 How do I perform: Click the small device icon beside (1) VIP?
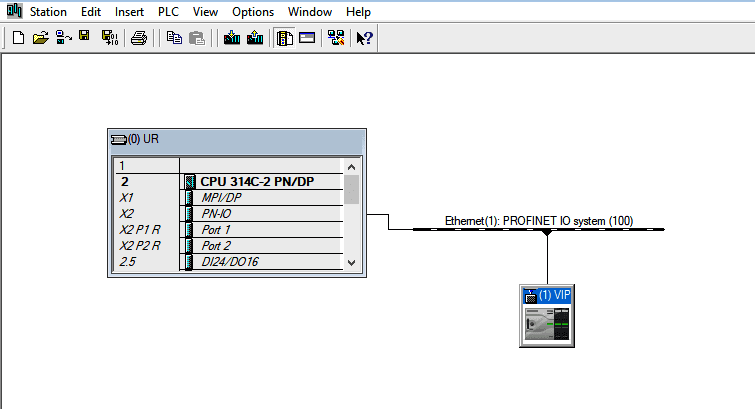(530, 296)
